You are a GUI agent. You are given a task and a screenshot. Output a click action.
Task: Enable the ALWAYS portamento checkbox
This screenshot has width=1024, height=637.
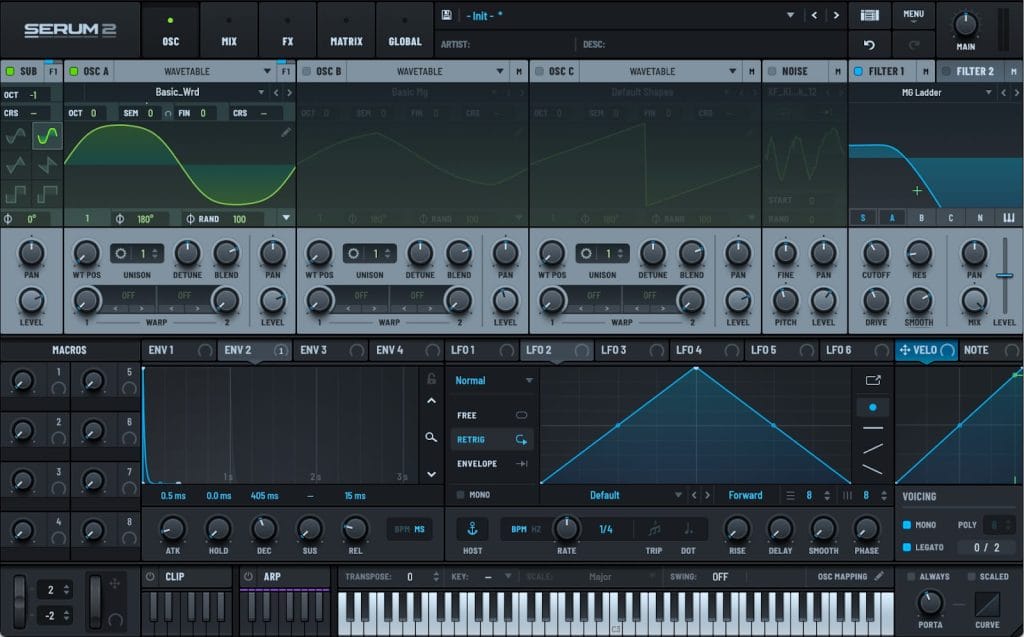click(x=911, y=577)
